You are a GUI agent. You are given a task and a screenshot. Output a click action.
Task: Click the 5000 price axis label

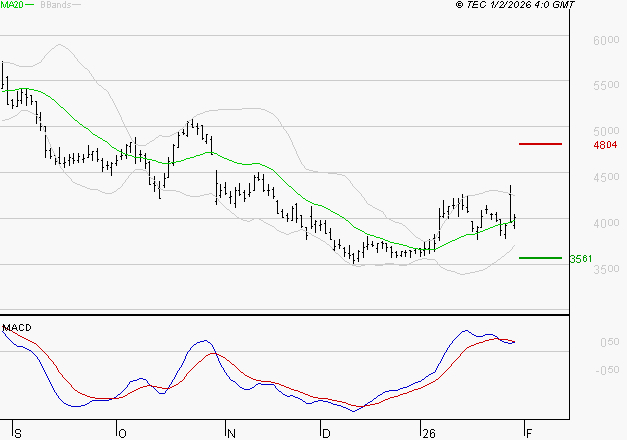[606, 131]
